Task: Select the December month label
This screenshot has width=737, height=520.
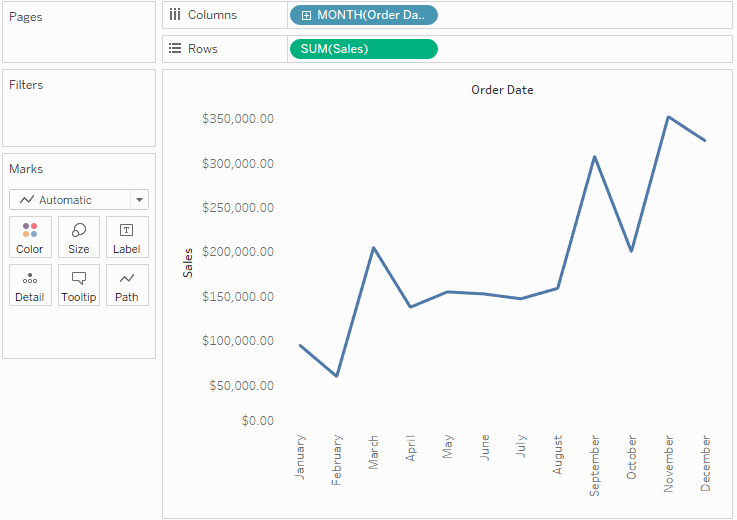Action: (706, 463)
